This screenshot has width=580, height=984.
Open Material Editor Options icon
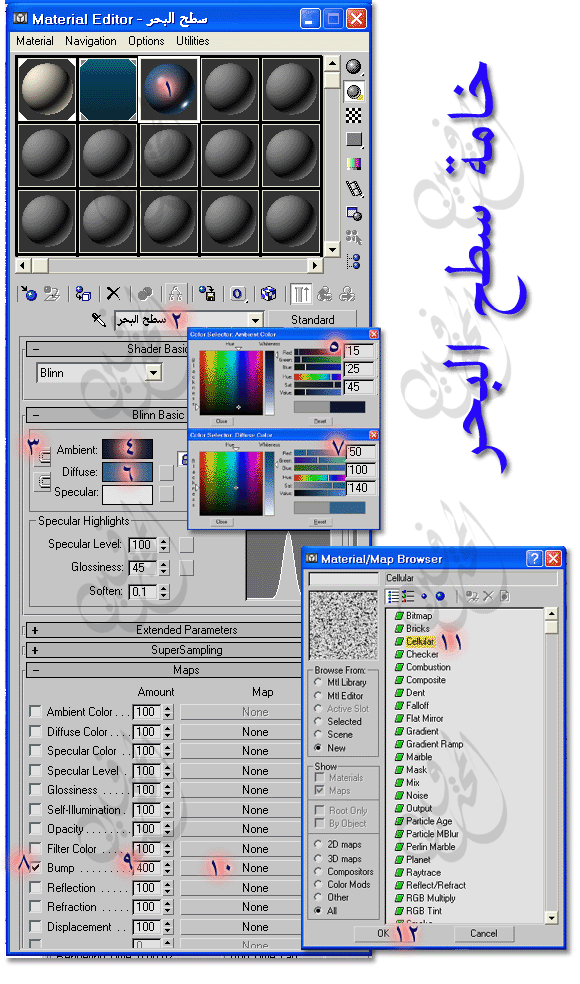354,213
